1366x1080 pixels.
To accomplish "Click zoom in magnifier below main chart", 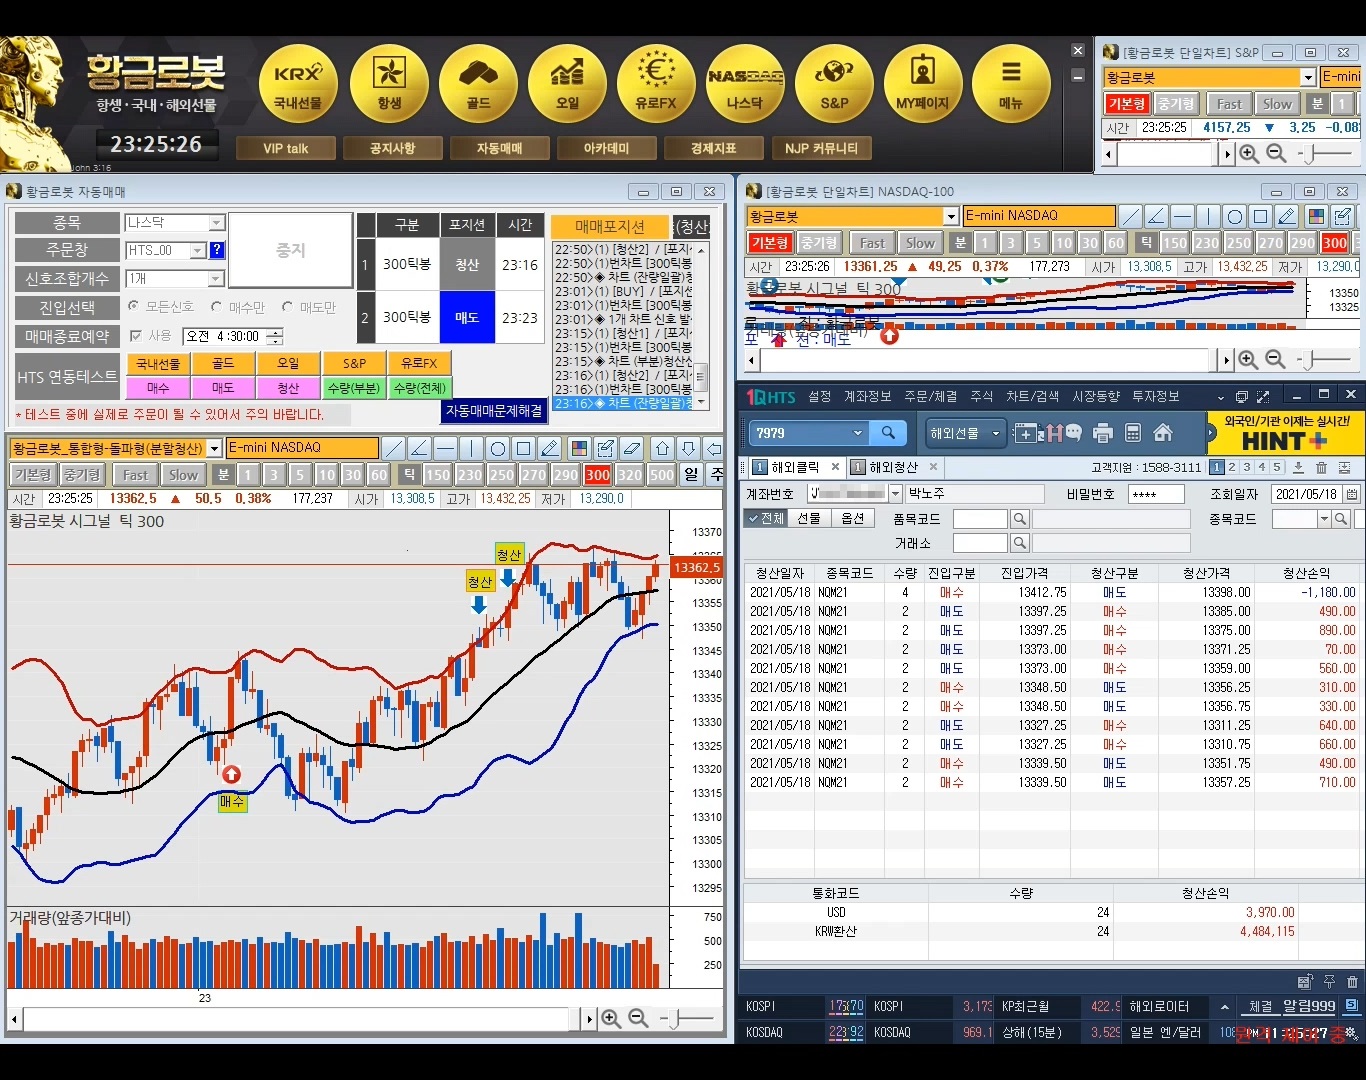I will tap(611, 1019).
